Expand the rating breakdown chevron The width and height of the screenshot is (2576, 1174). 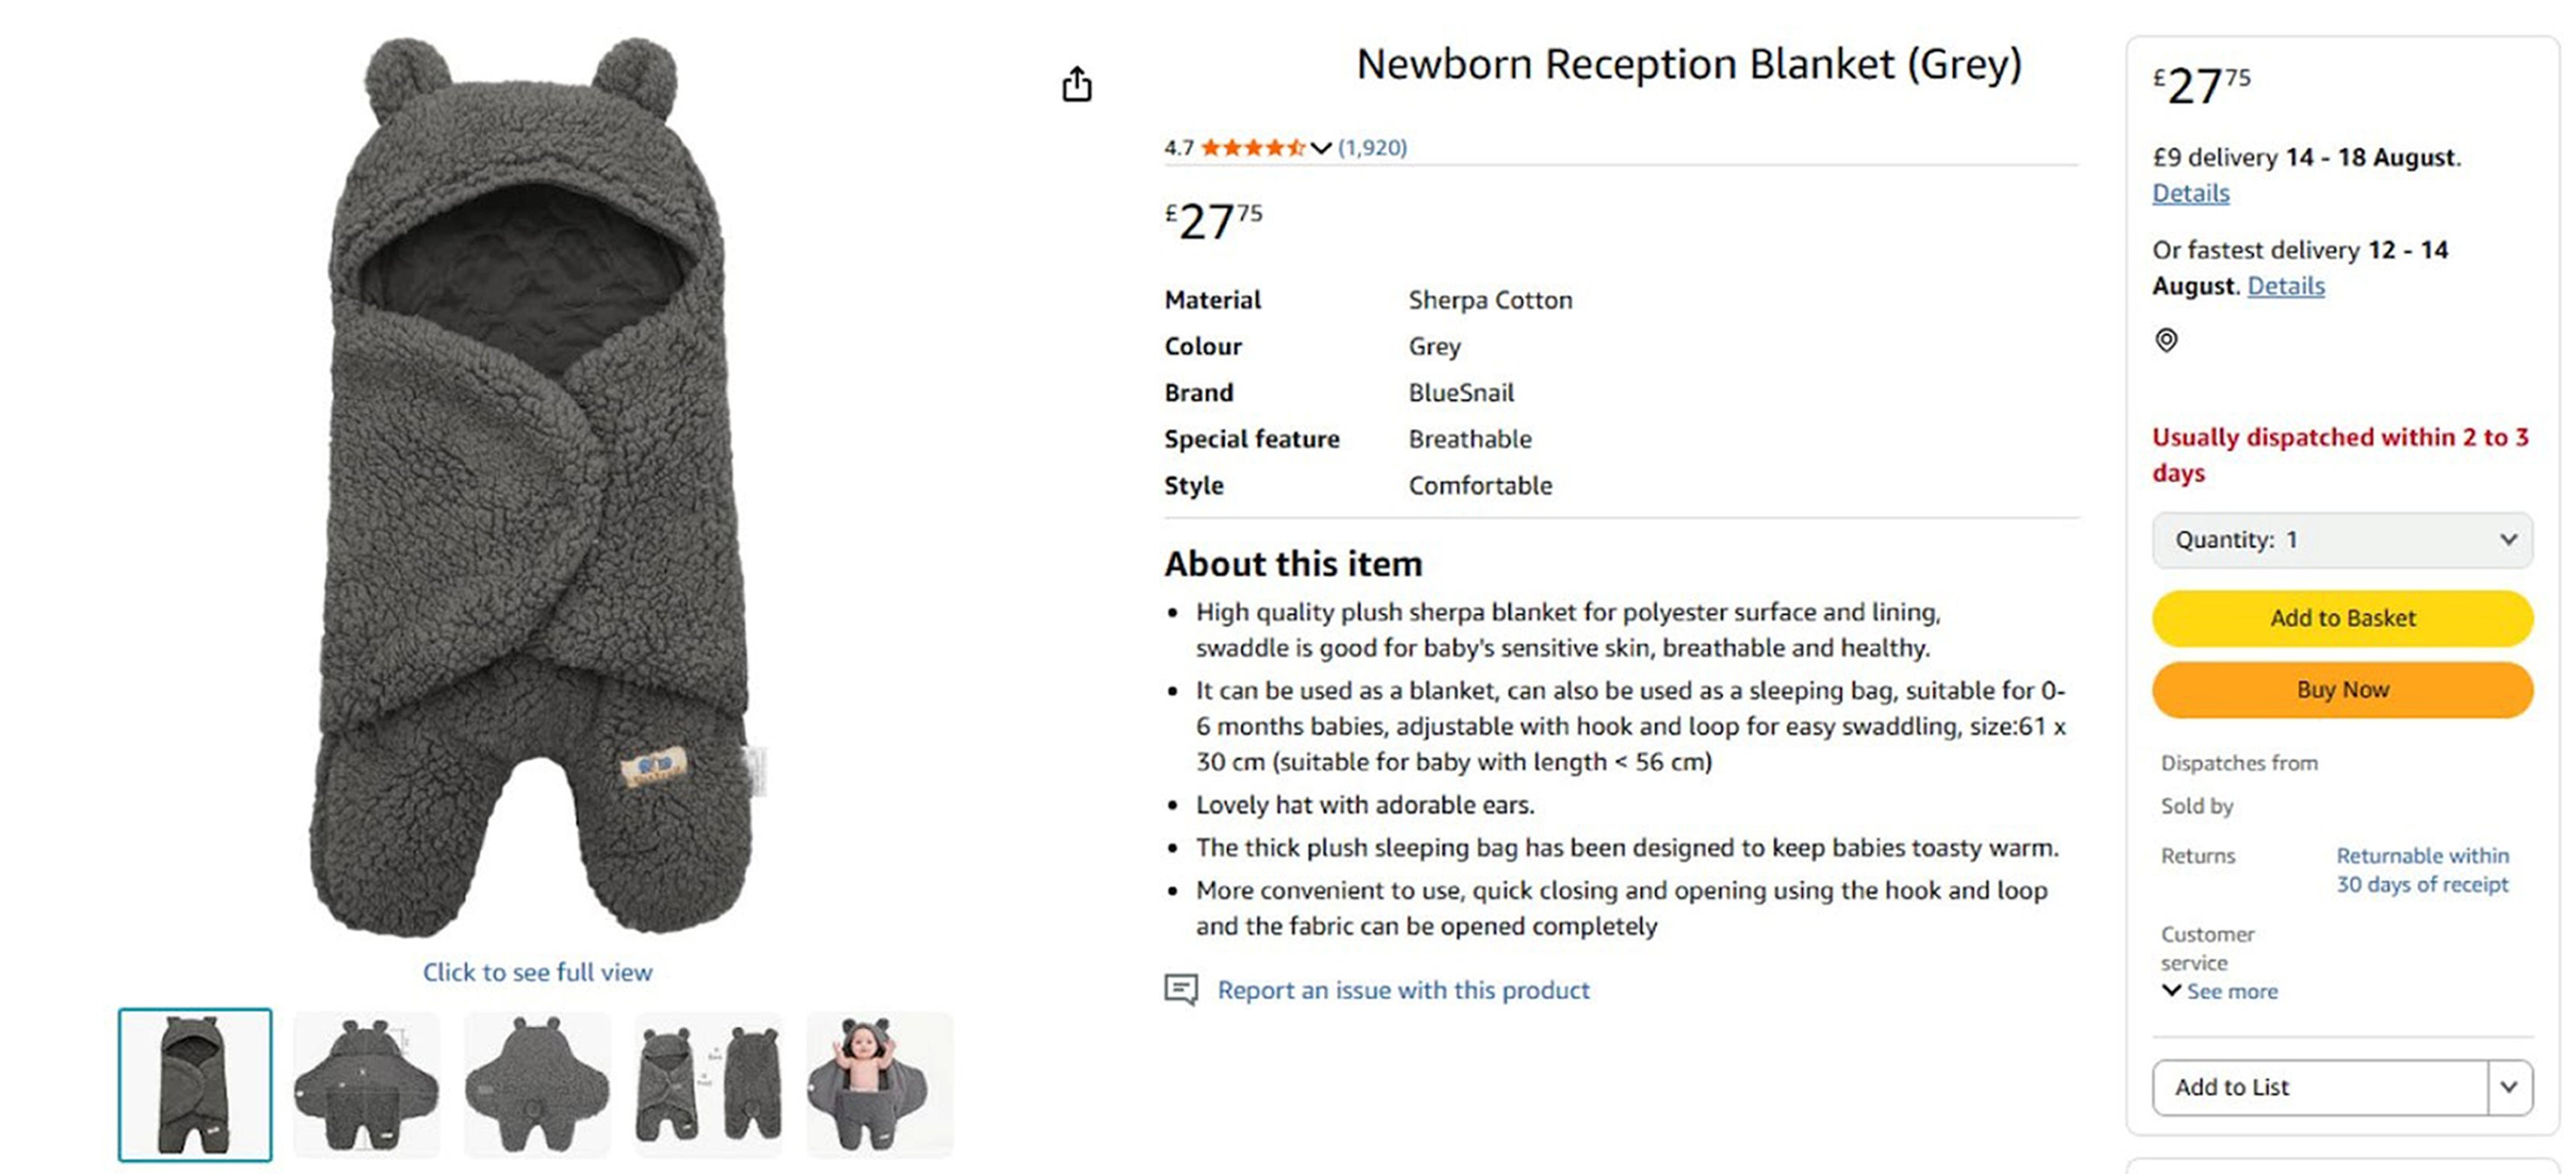1321,148
